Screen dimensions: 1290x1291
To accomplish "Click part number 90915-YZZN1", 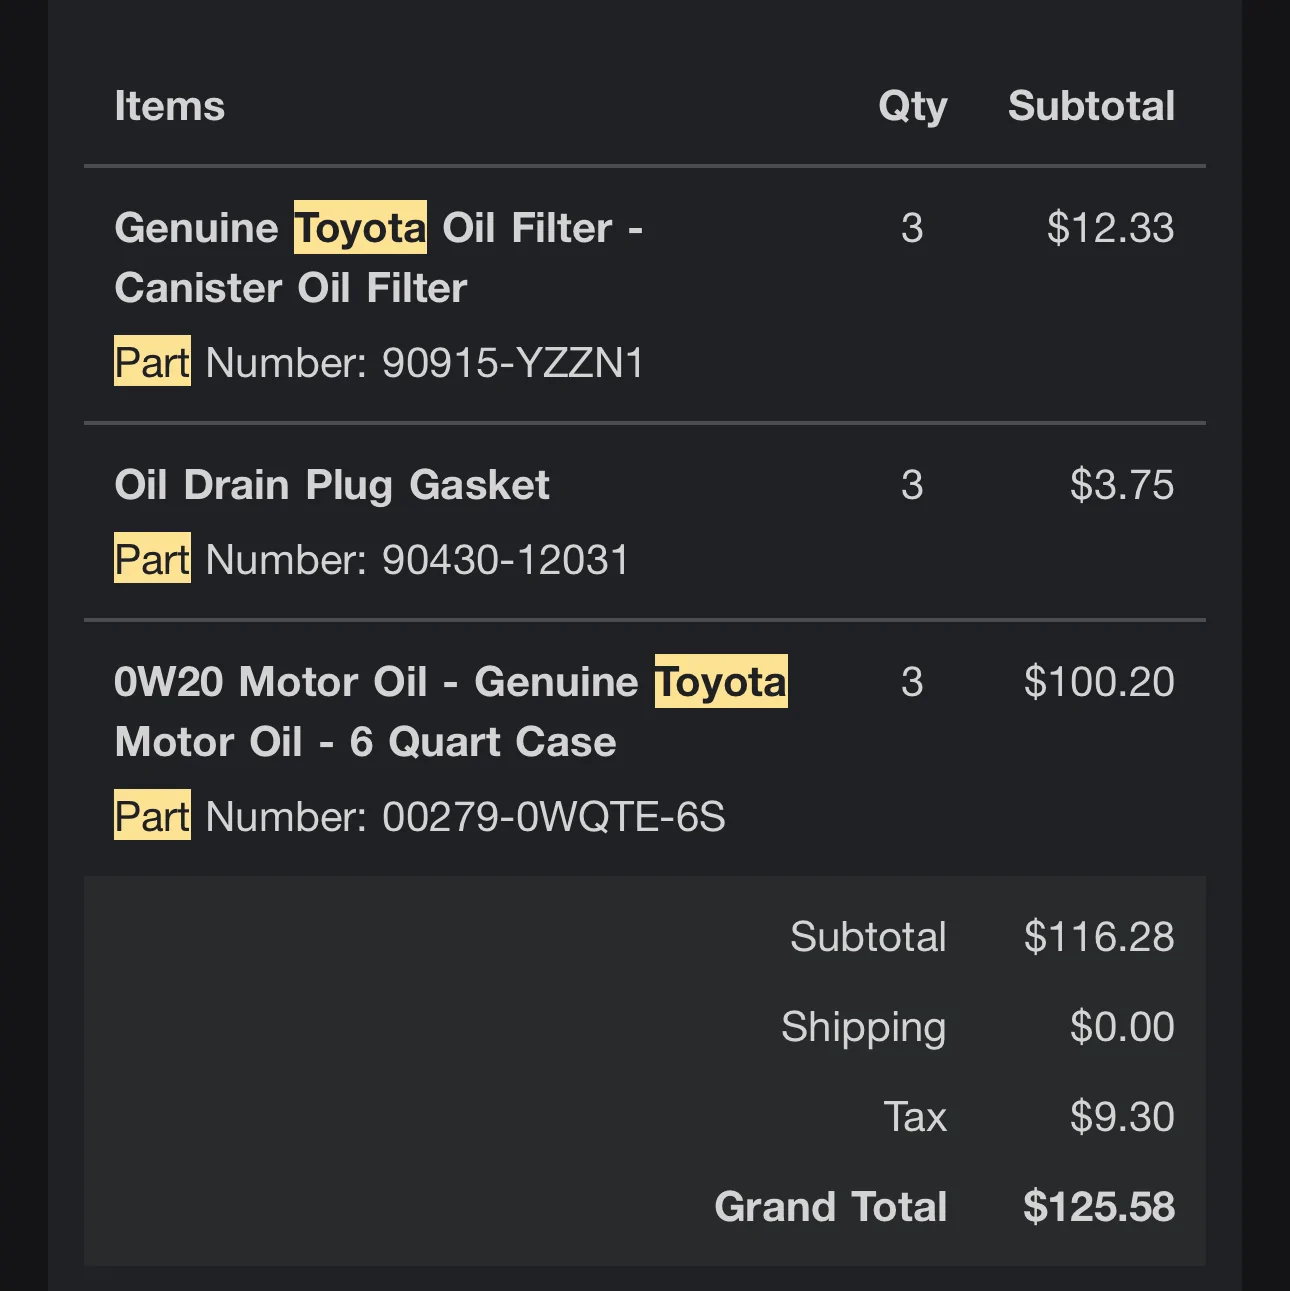I will click(512, 363).
